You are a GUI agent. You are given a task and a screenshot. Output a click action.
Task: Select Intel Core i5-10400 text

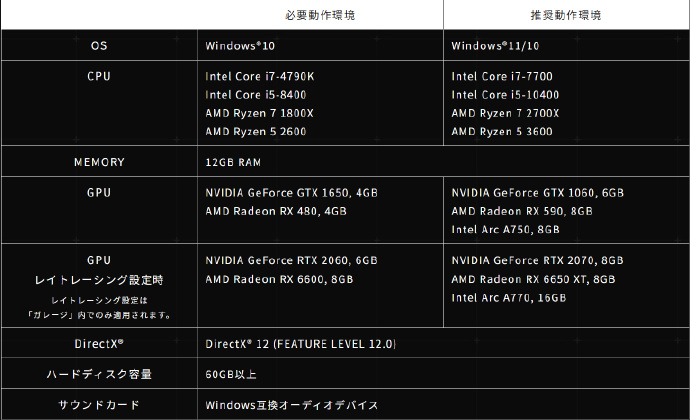(505, 95)
